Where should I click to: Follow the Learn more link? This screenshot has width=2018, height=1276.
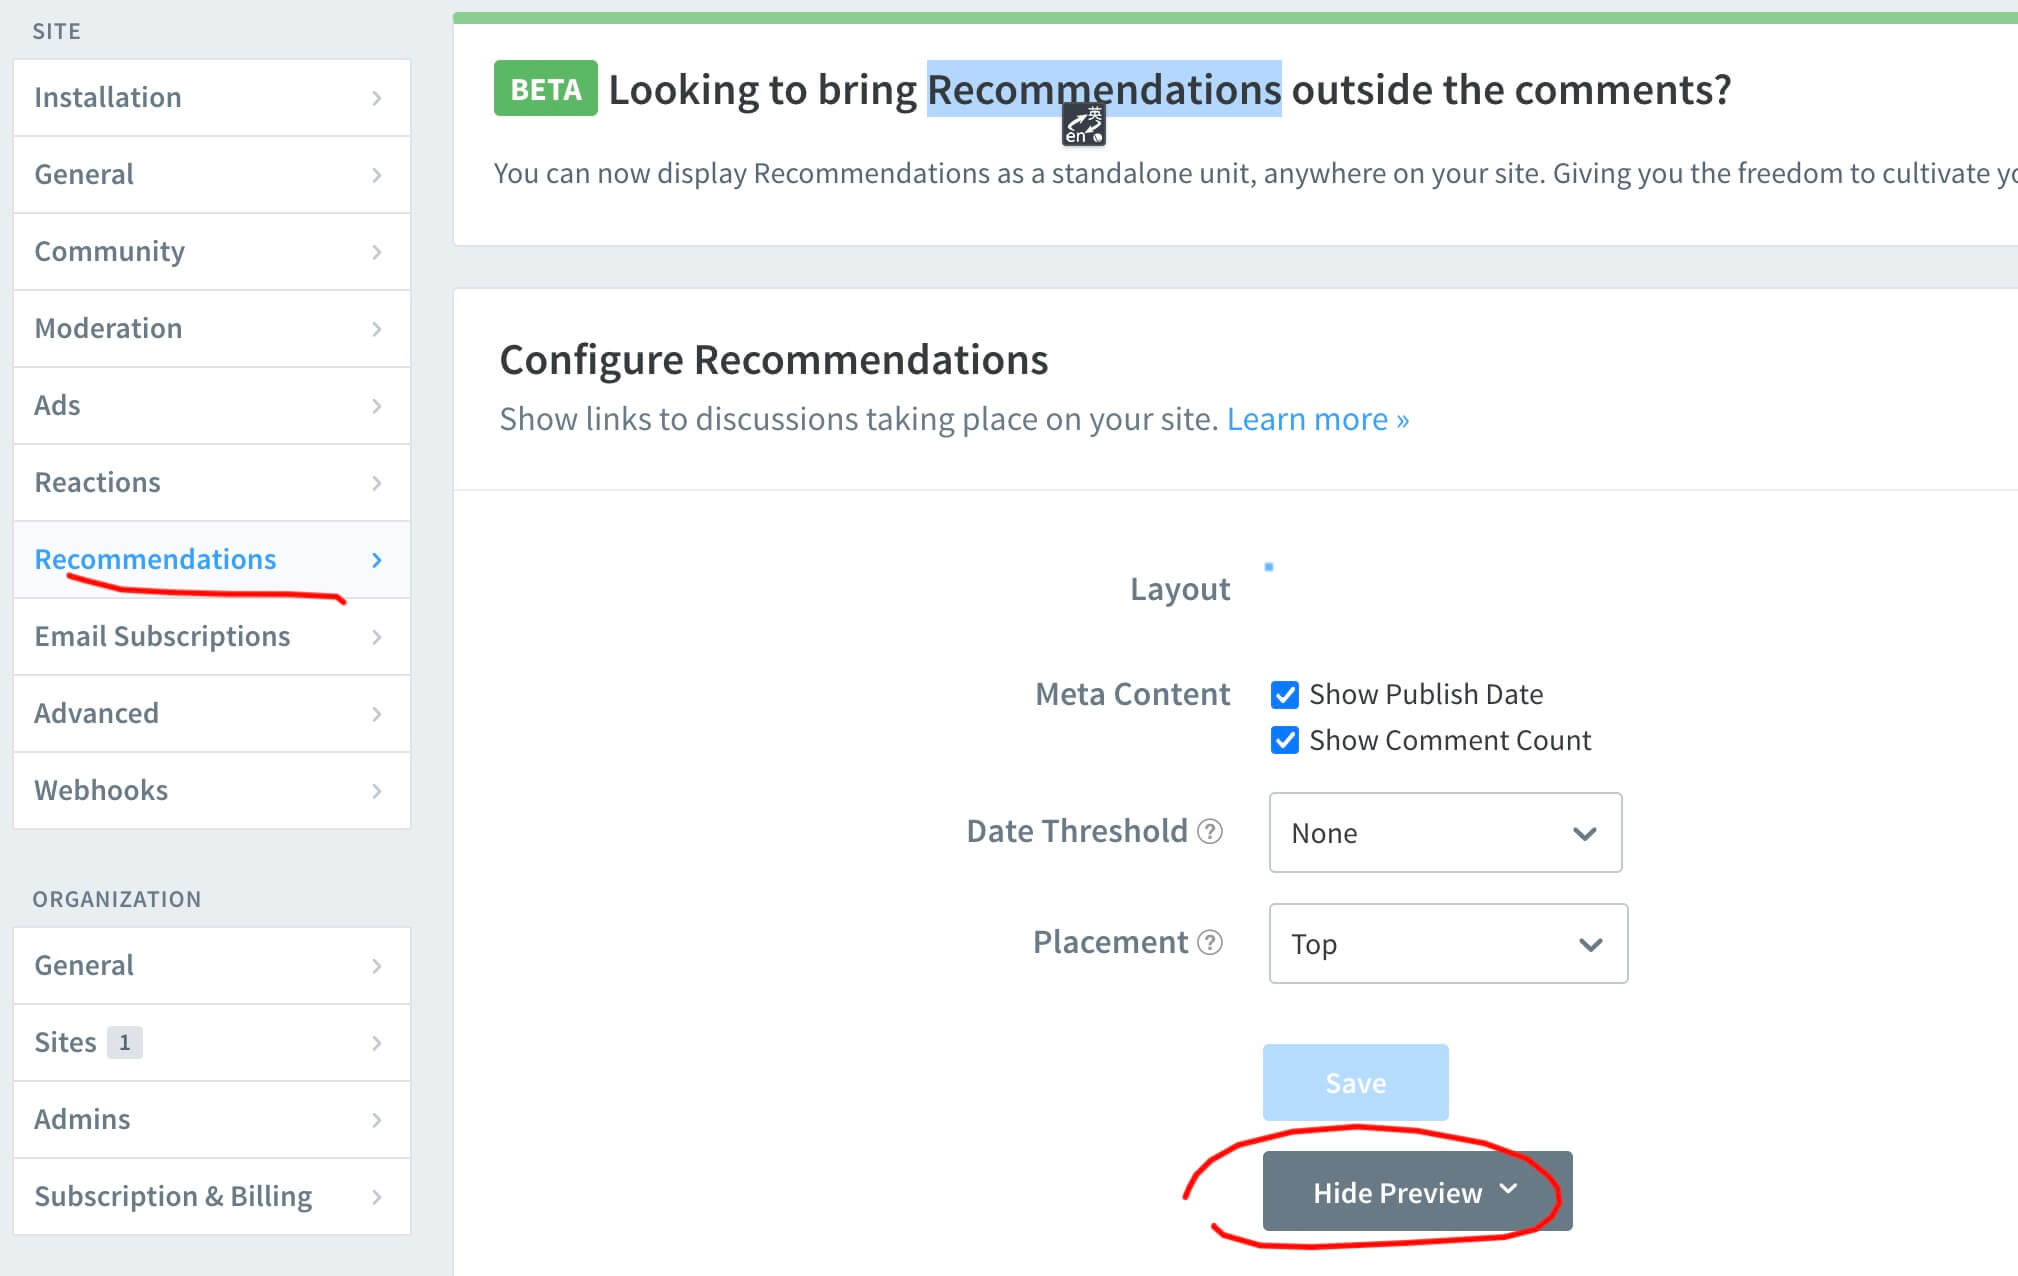(x=1317, y=419)
